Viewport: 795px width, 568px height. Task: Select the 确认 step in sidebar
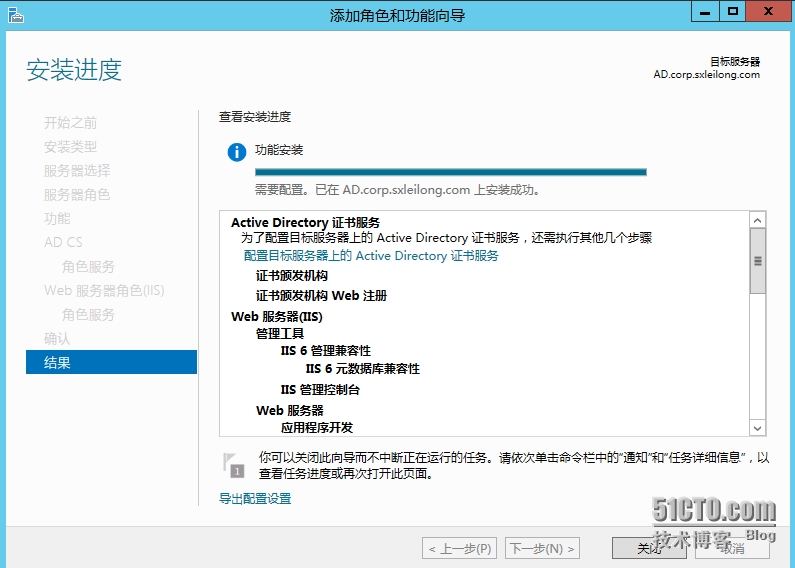[x=57, y=338]
